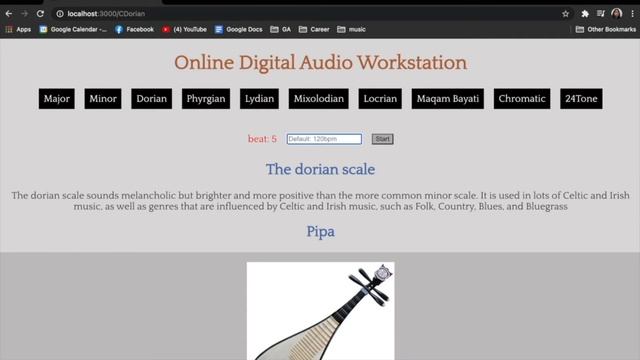Click The dorian scale heading
The height and width of the screenshot is (360, 640).
[320, 169]
